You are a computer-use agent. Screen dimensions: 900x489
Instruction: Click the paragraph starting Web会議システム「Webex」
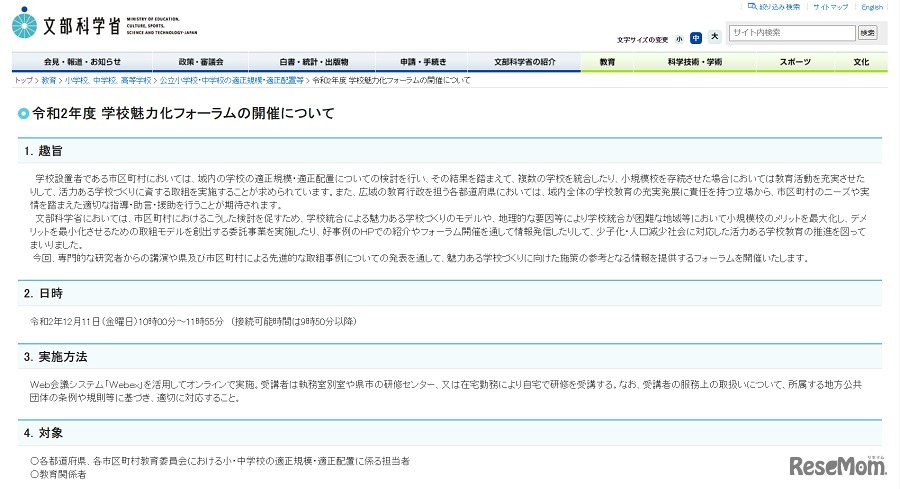coord(445,391)
